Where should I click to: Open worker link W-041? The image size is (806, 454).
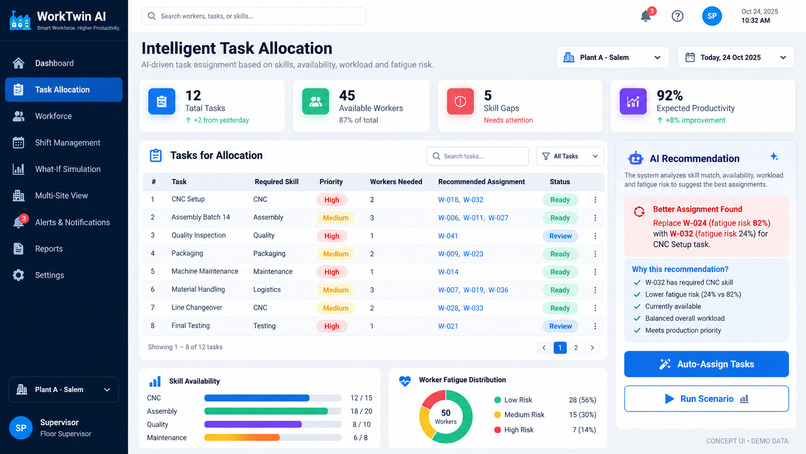pyautogui.click(x=448, y=235)
